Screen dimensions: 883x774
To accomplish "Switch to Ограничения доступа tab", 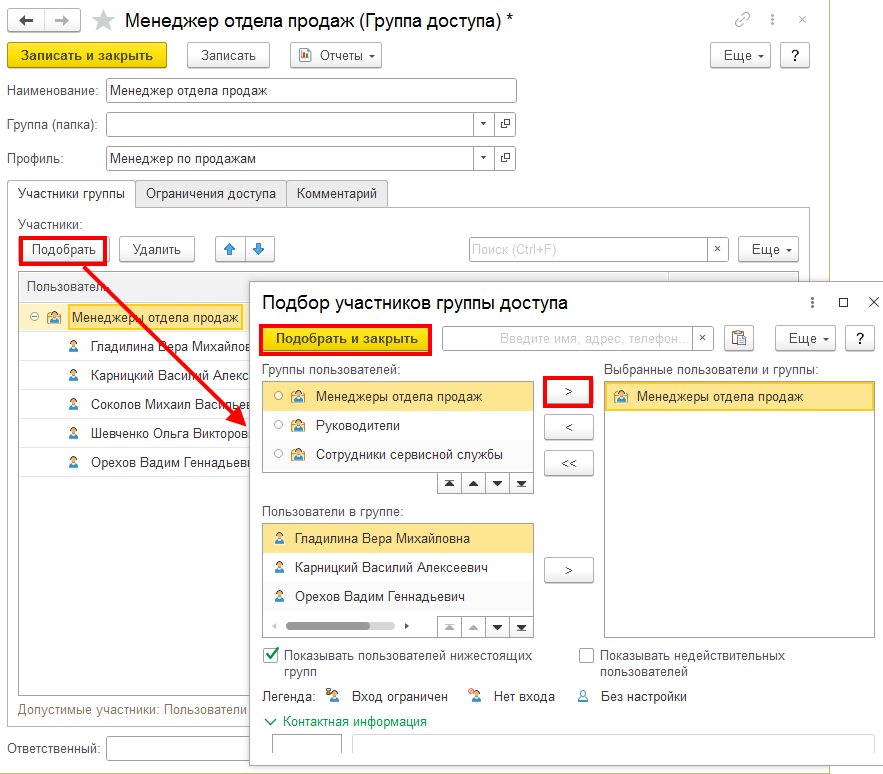I will click(x=210, y=194).
